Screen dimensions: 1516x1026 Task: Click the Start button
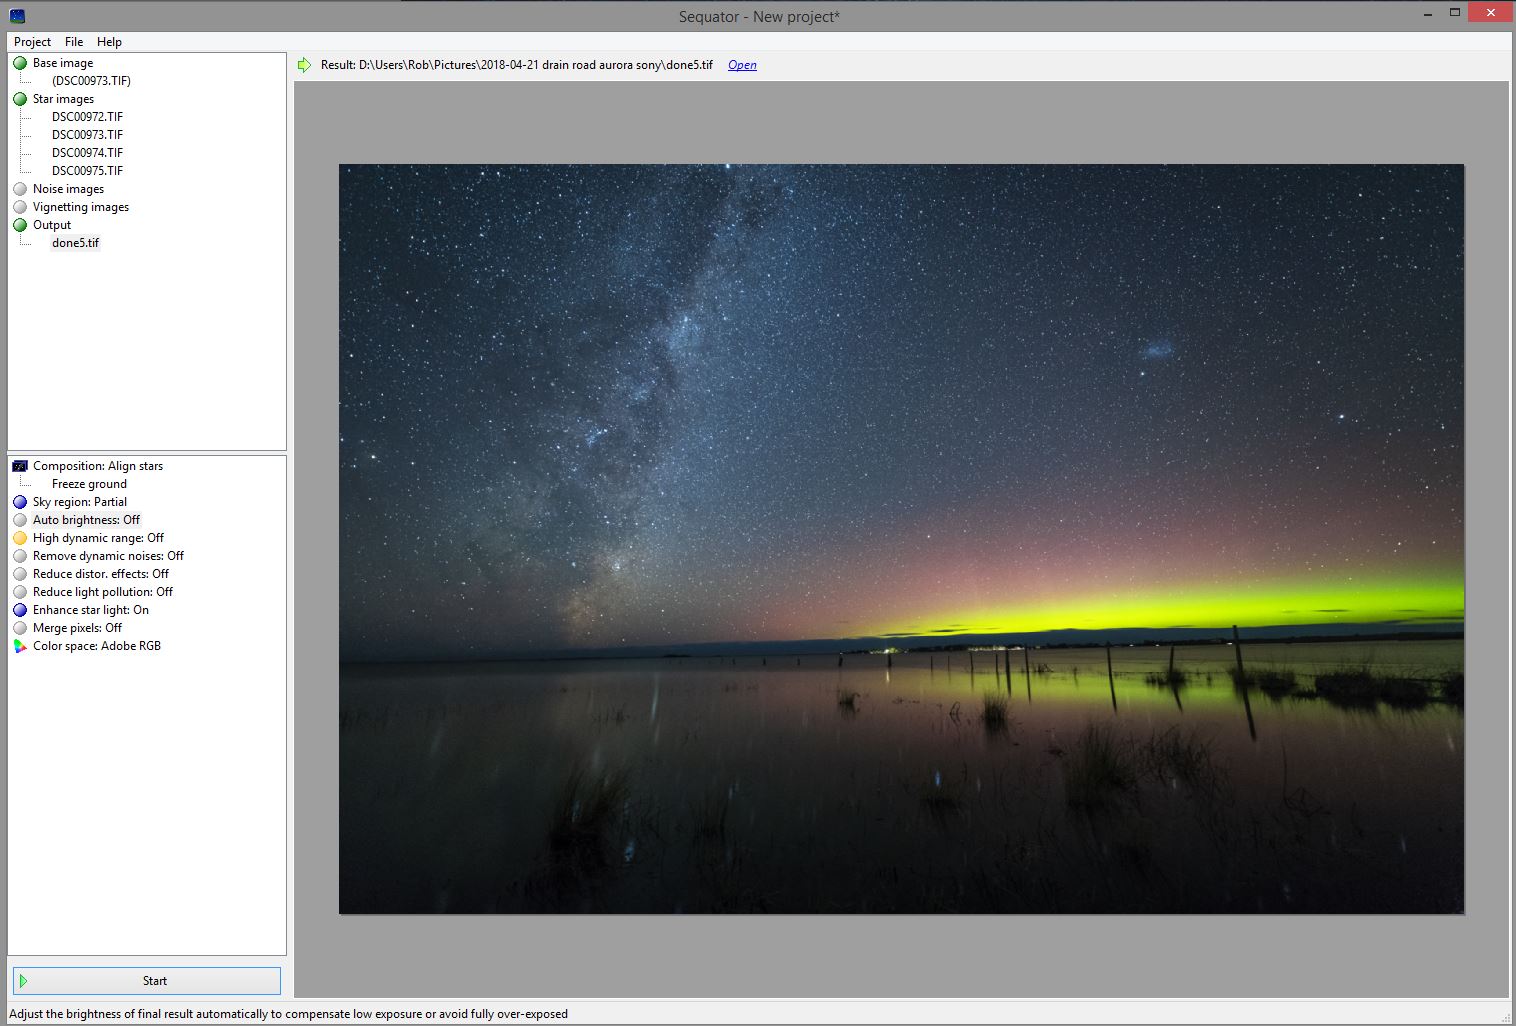click(x=147, y=981)
